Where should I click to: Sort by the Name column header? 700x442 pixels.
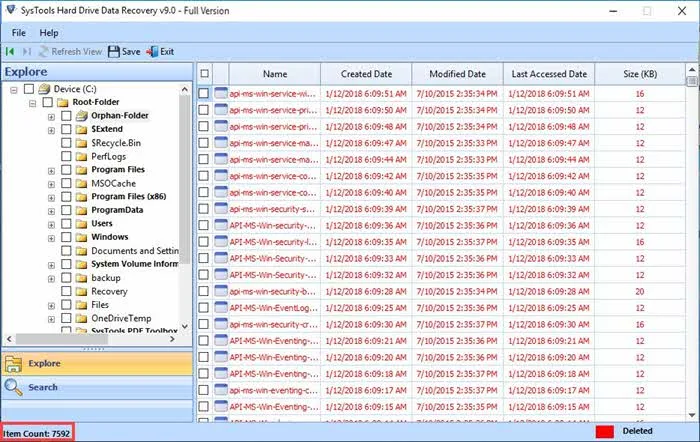point(275,74)
